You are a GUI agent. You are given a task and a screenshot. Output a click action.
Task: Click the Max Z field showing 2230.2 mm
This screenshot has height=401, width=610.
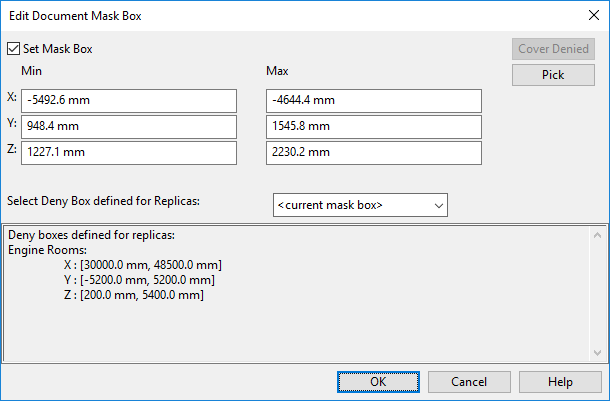pos(374,152)
